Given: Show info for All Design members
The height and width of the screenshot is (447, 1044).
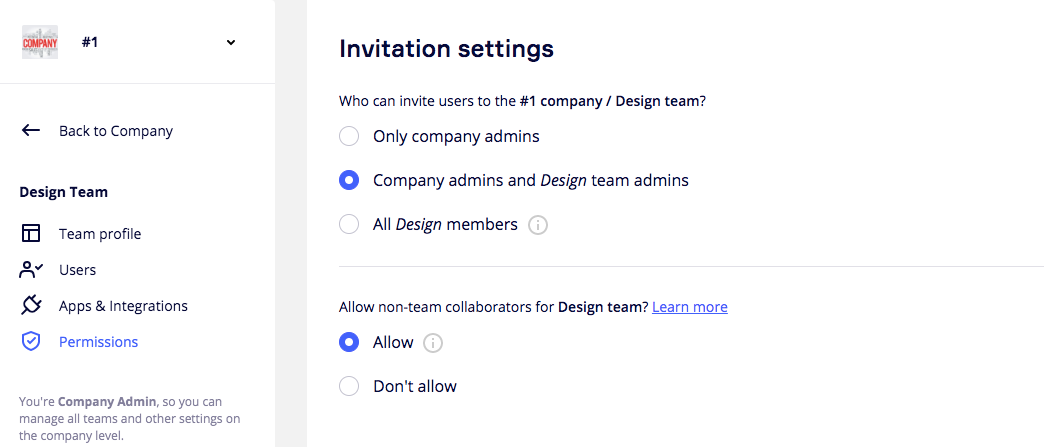Looking at the screenshot, I should pos(538,225).
